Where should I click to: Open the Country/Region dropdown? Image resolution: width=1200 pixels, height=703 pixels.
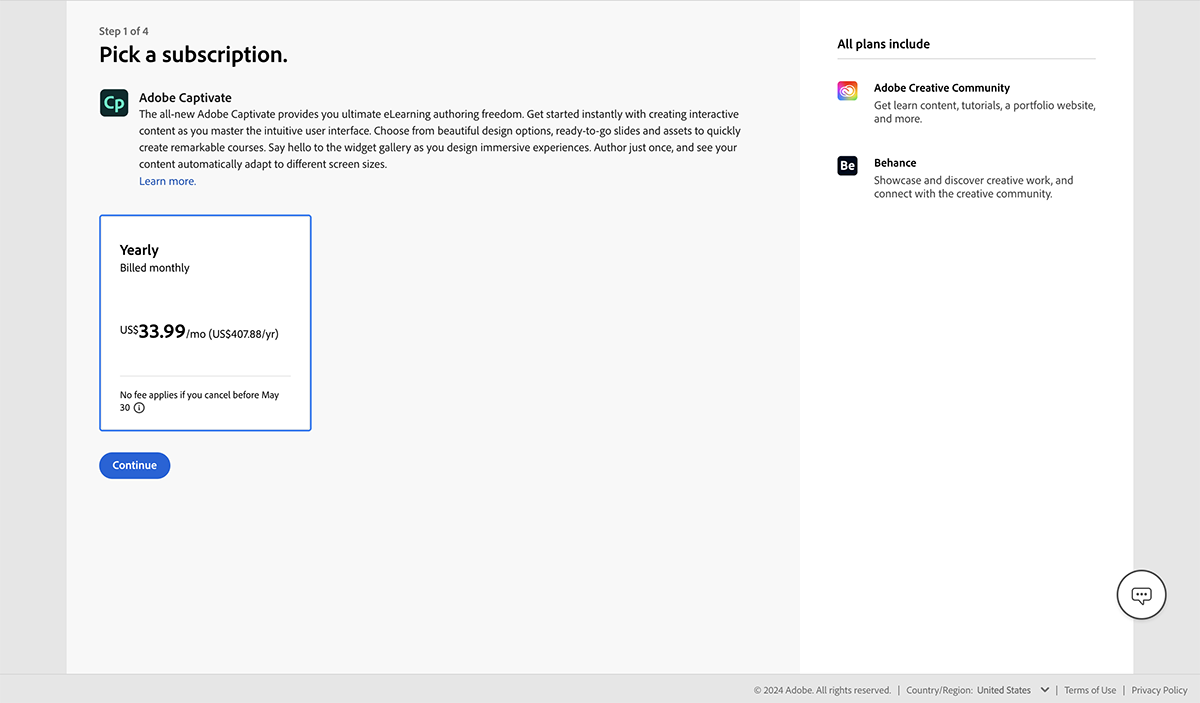(1003, 690)
